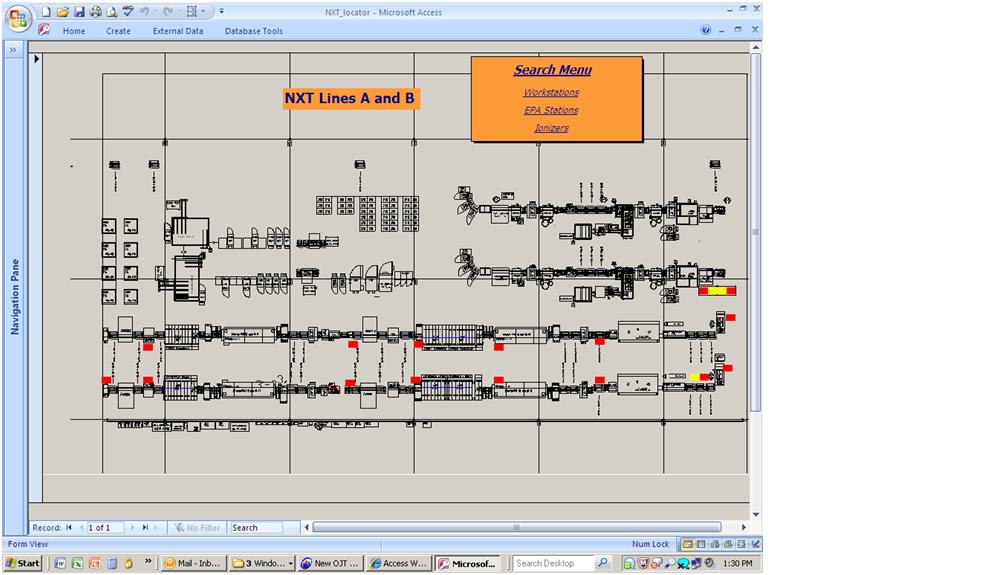1000x575 pixels.
Task: Switch to Form View in the status bar
Action: tap(688, 544)
